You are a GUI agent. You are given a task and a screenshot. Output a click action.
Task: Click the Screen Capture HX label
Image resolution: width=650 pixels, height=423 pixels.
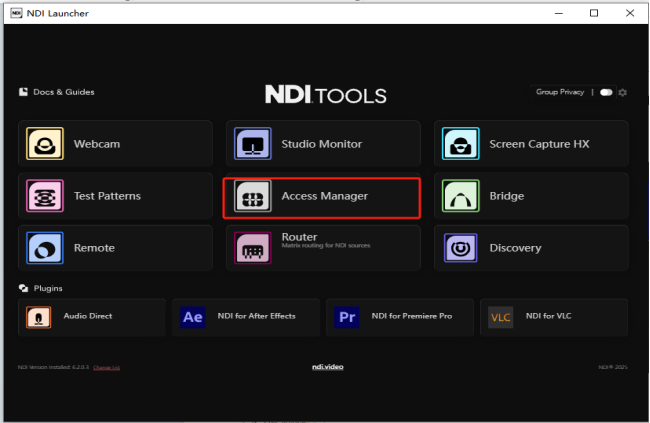539,144
